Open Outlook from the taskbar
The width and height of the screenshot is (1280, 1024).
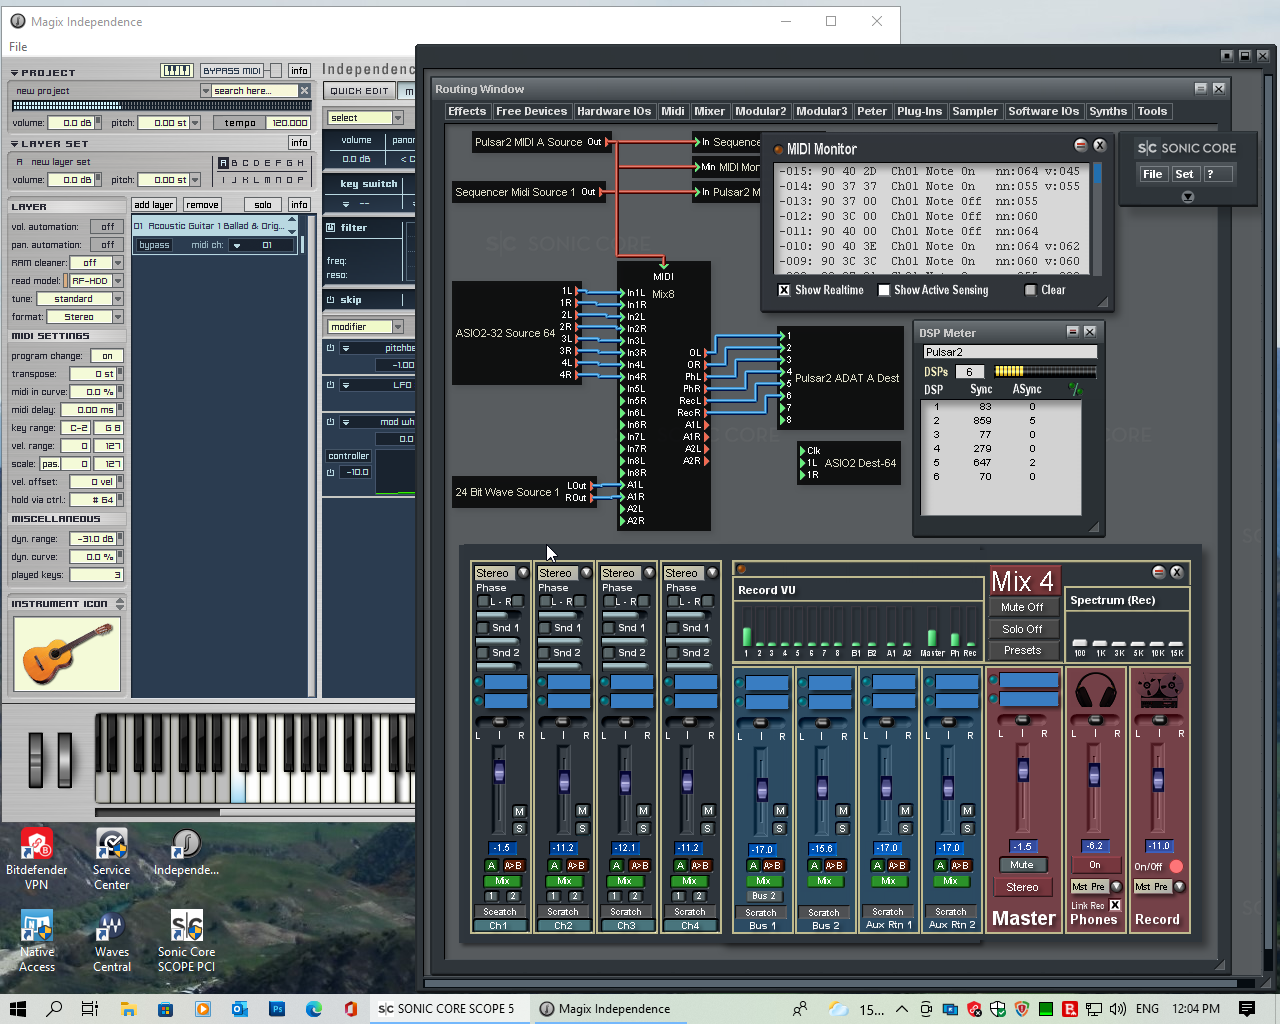[240, 1009]
